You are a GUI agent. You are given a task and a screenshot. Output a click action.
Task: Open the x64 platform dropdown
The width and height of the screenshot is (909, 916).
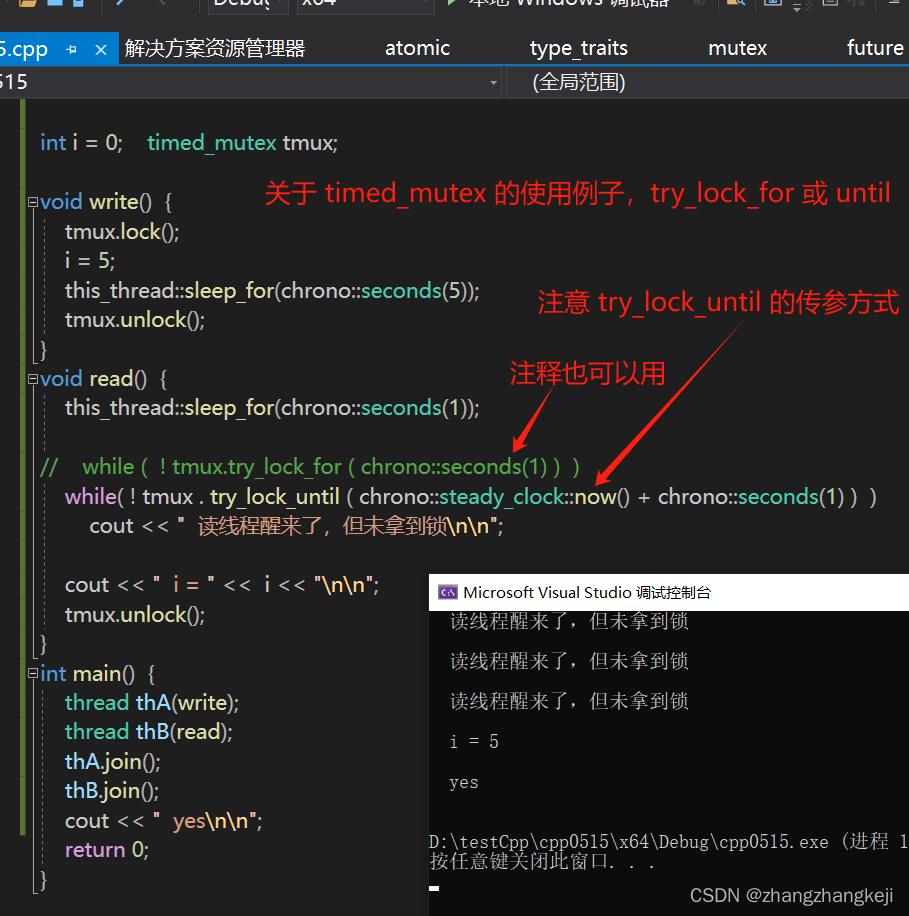point(365,4)
